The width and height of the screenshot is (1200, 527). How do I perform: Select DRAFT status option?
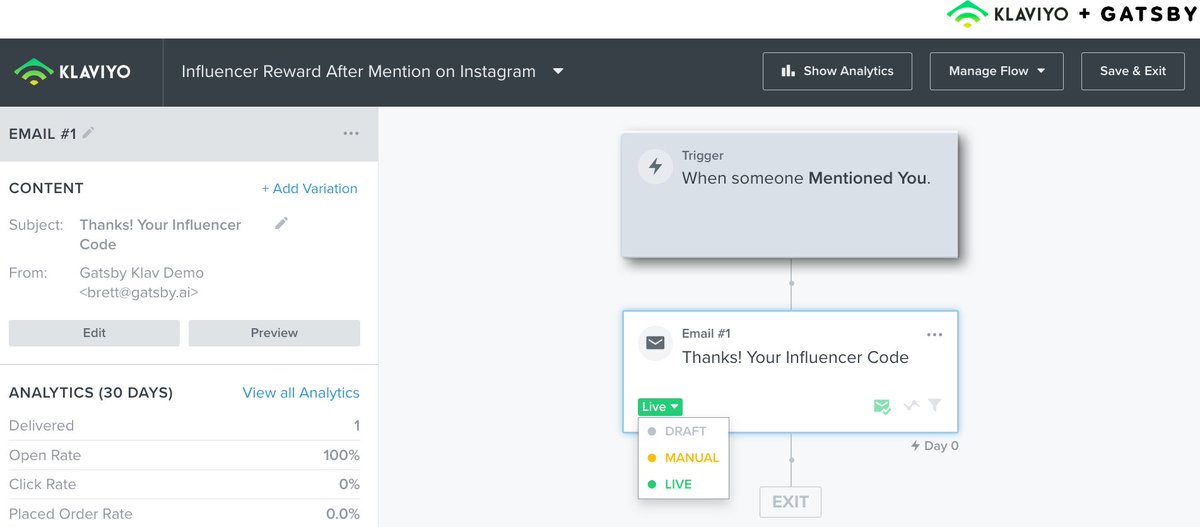pyautogui.click(x=684, y=431)
